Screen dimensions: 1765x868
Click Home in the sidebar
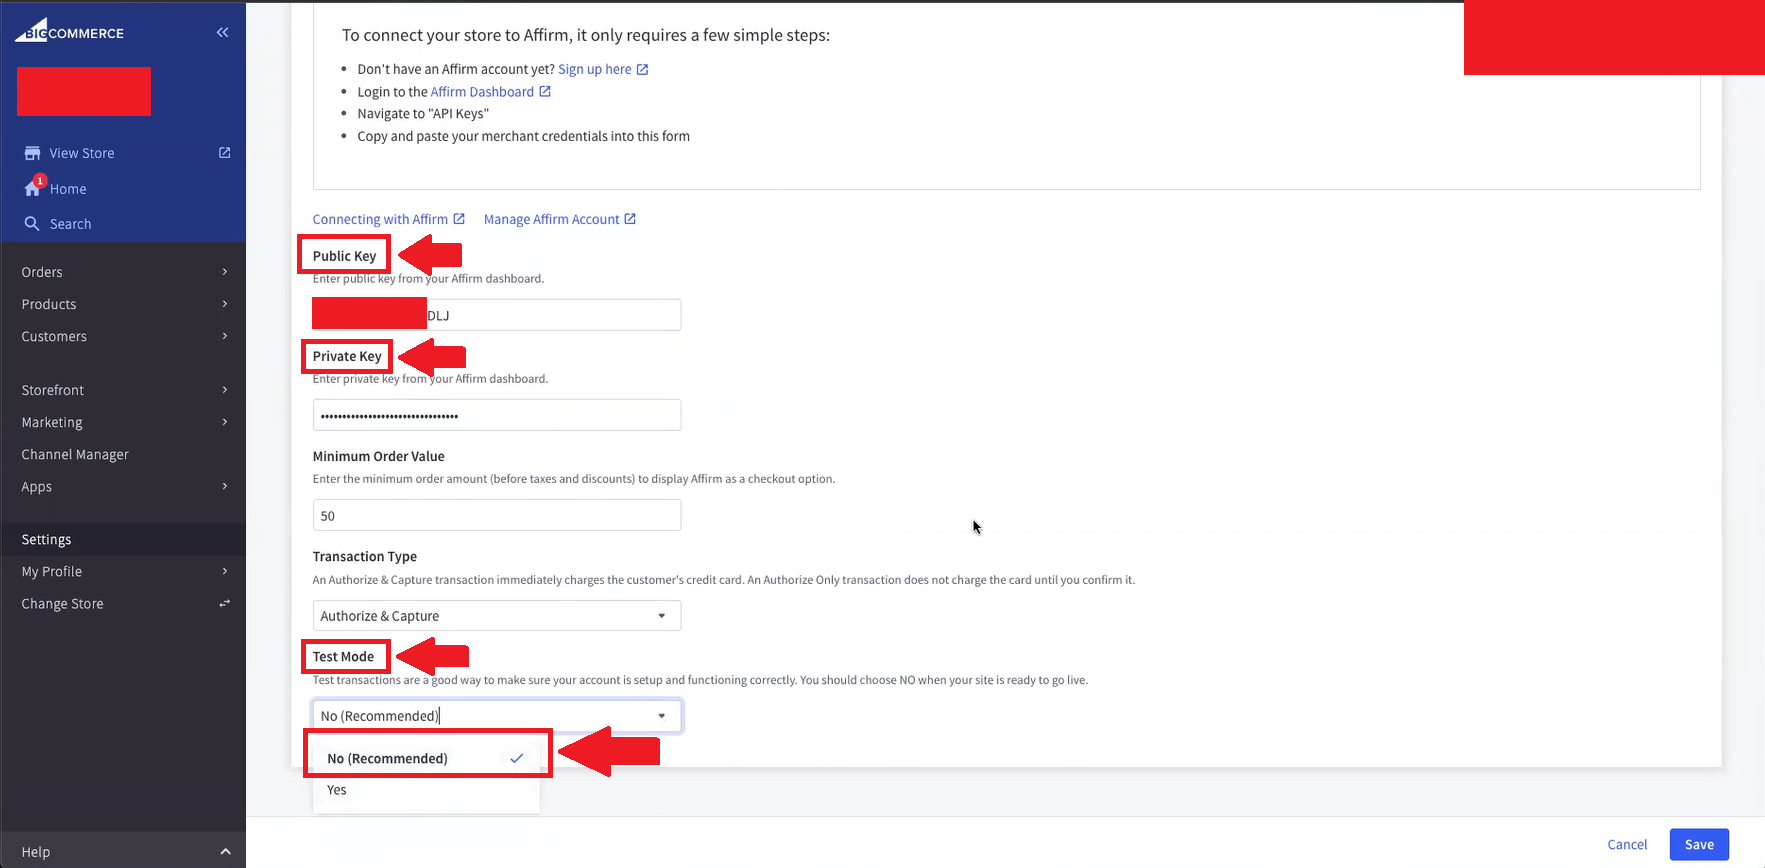68,189
